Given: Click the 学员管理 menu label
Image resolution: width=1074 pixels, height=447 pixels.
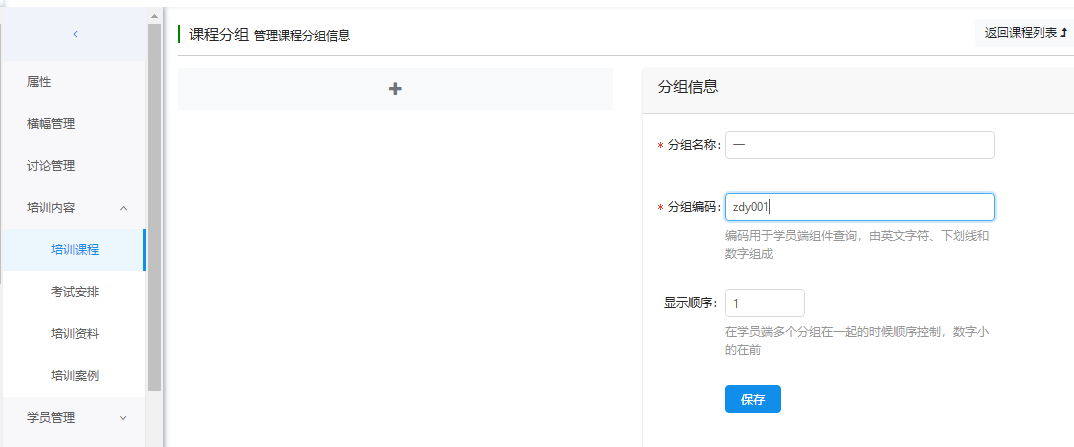Looking at the screenshot, I should point(51,418).
